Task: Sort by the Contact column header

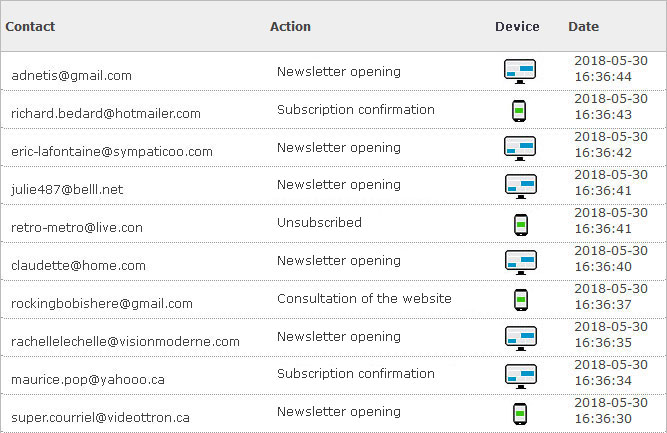Action: (x=30, y=26)
